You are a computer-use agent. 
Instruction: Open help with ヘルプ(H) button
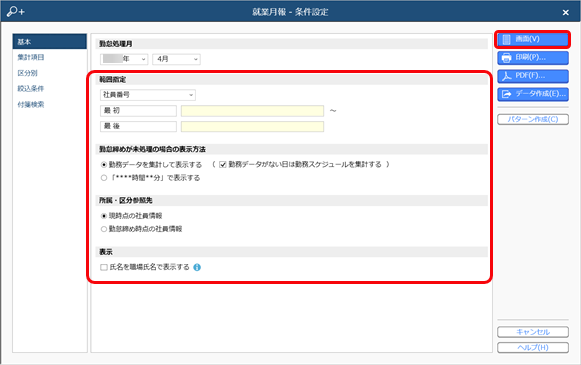pos(532,348)
